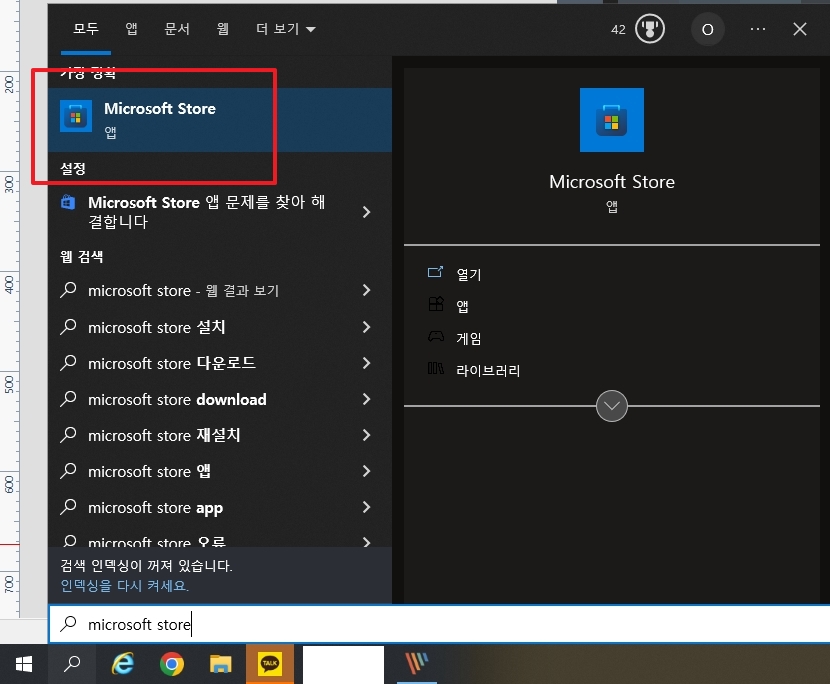Click magnifier icon beside 'microsoft store 재설치'
This screenshot has height=684, width=830.
tap(68, 435)
